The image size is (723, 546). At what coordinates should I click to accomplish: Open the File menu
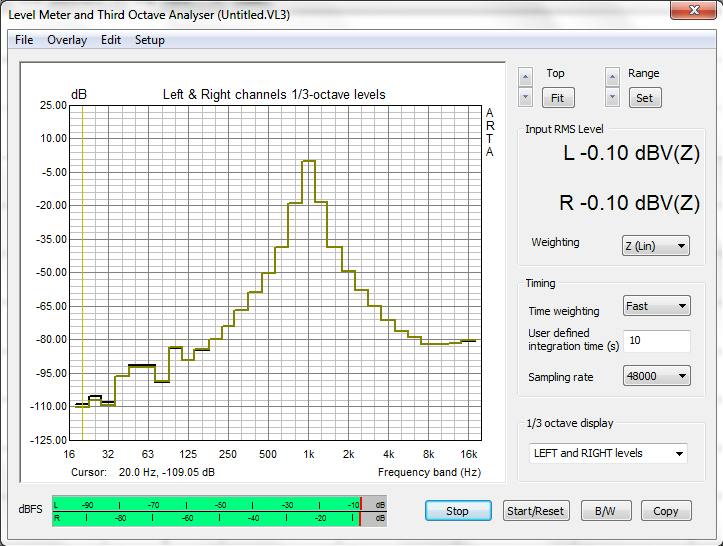click(x=24, y=40)
